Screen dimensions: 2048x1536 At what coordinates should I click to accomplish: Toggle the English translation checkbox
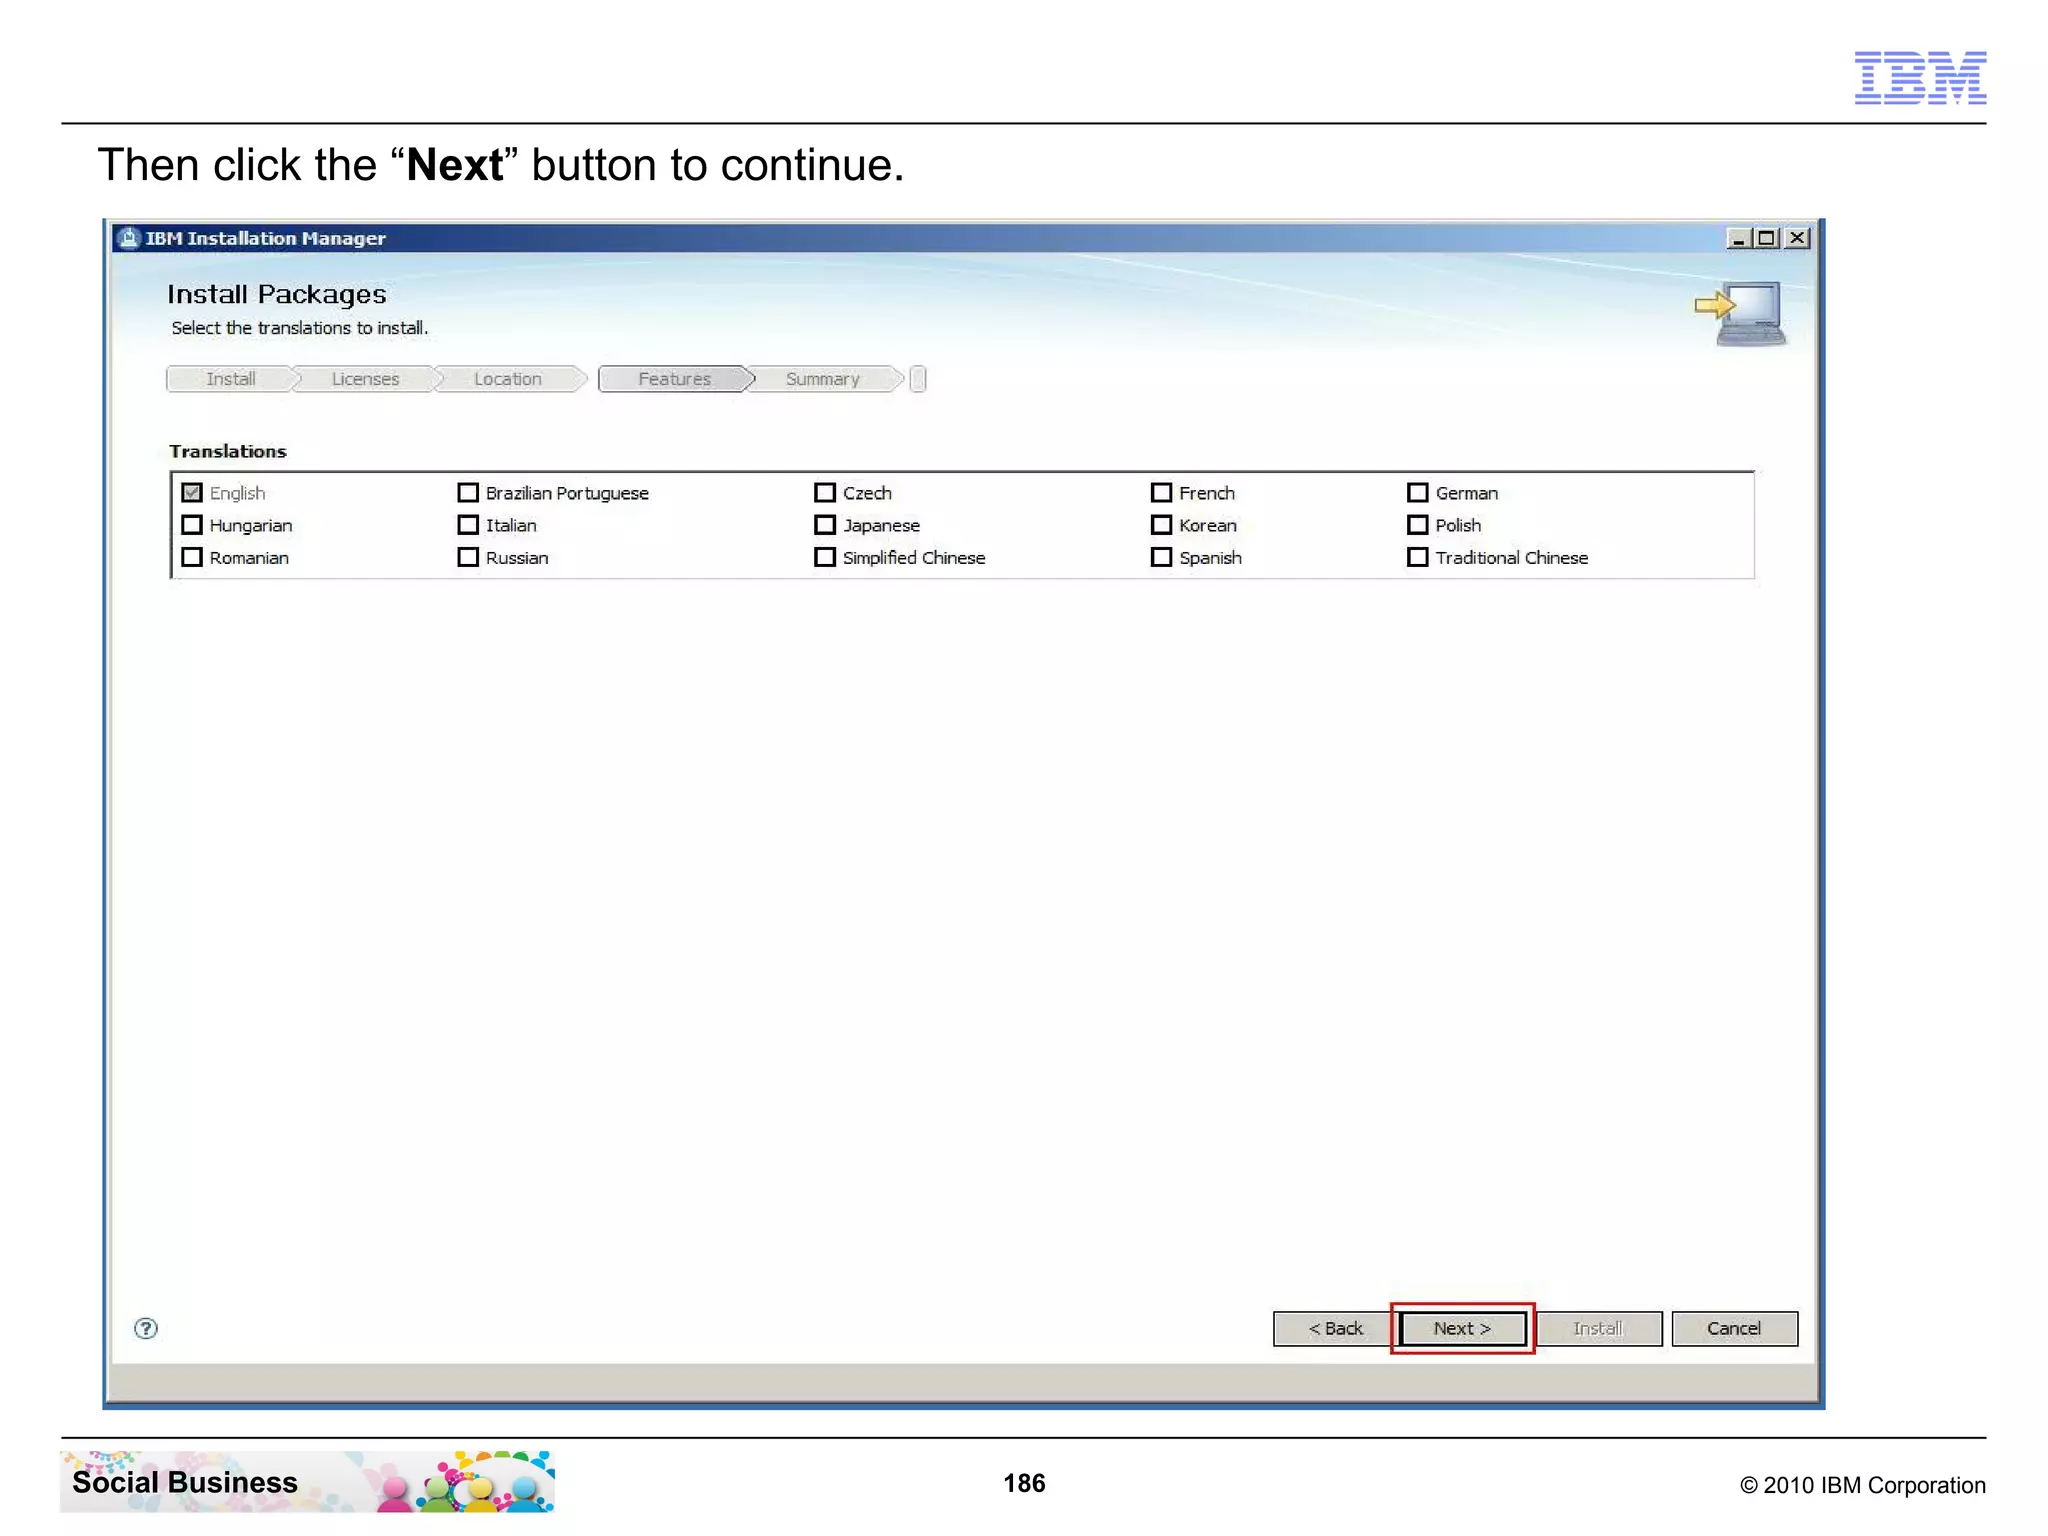[192, 493]
